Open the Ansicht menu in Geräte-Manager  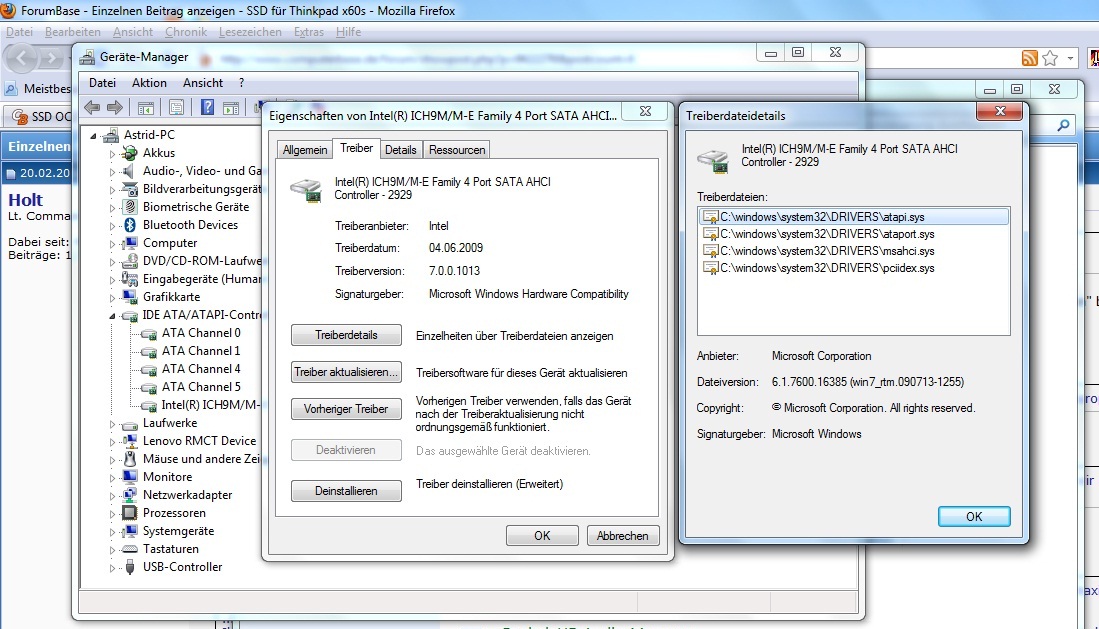tap(203, 83)
